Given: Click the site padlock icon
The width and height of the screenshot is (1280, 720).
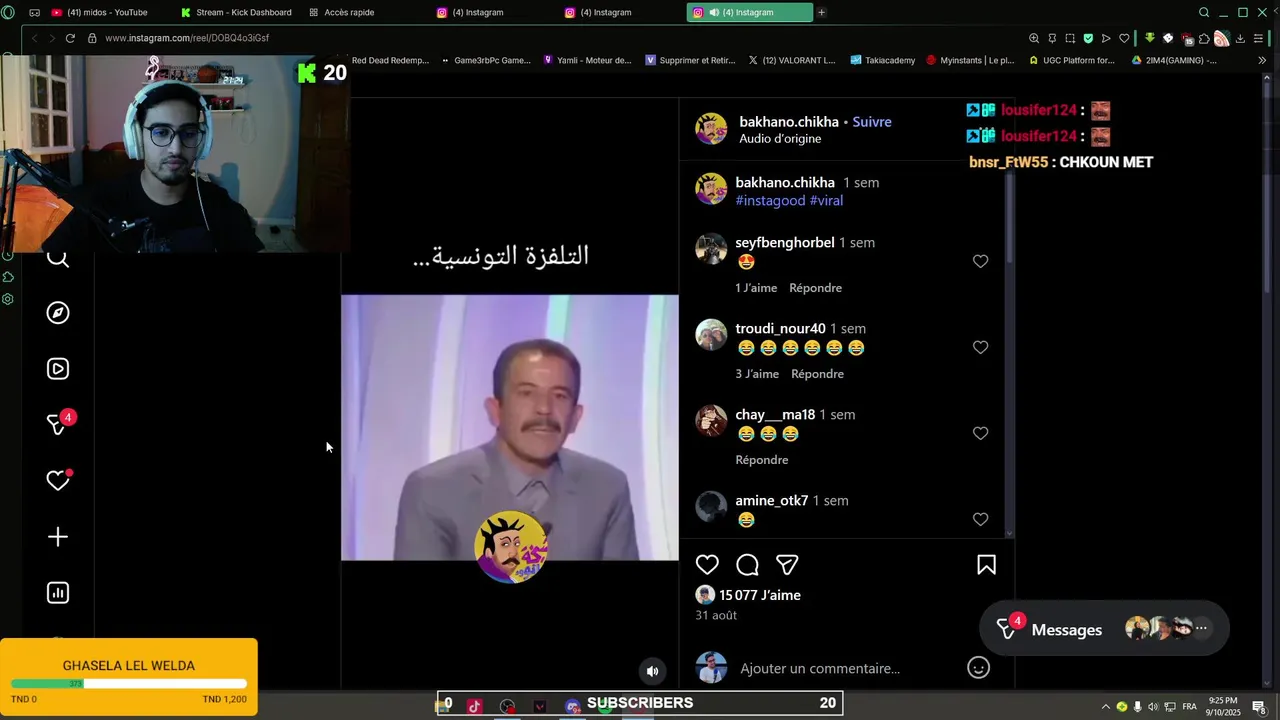Looking at the screenshot, I should [x=92, y=38].
